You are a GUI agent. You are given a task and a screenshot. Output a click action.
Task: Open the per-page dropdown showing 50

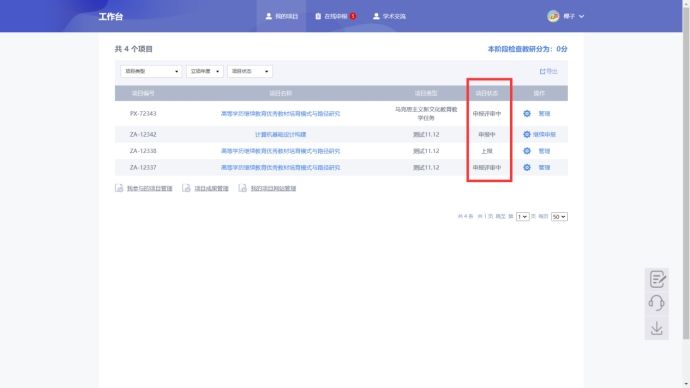(x=559, y=216)
